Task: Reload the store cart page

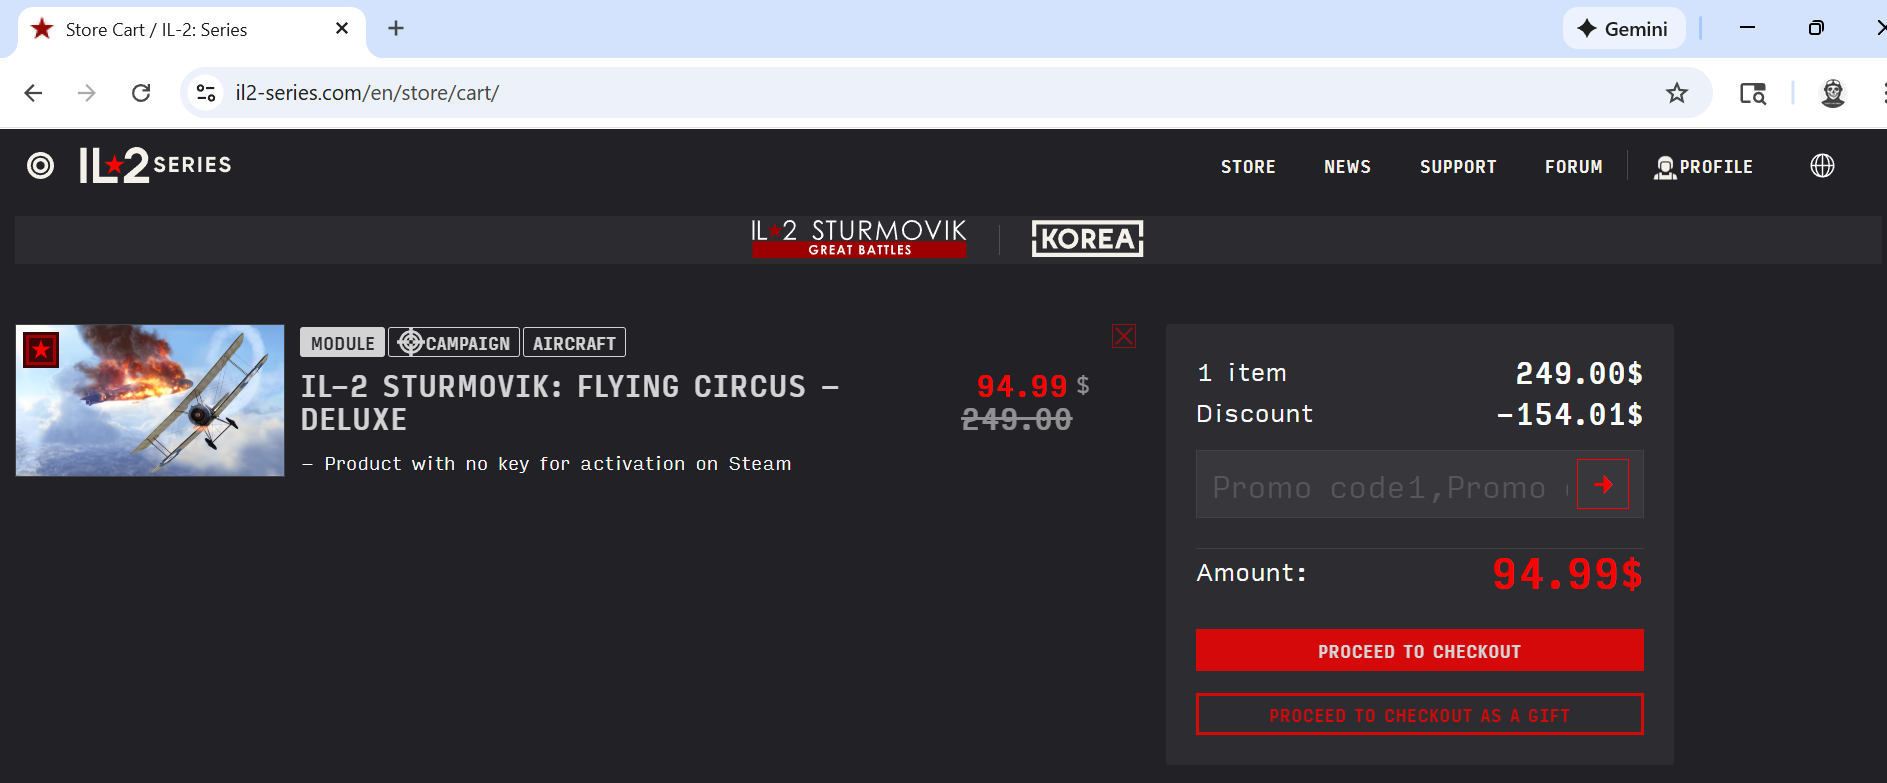Action: 141,93
